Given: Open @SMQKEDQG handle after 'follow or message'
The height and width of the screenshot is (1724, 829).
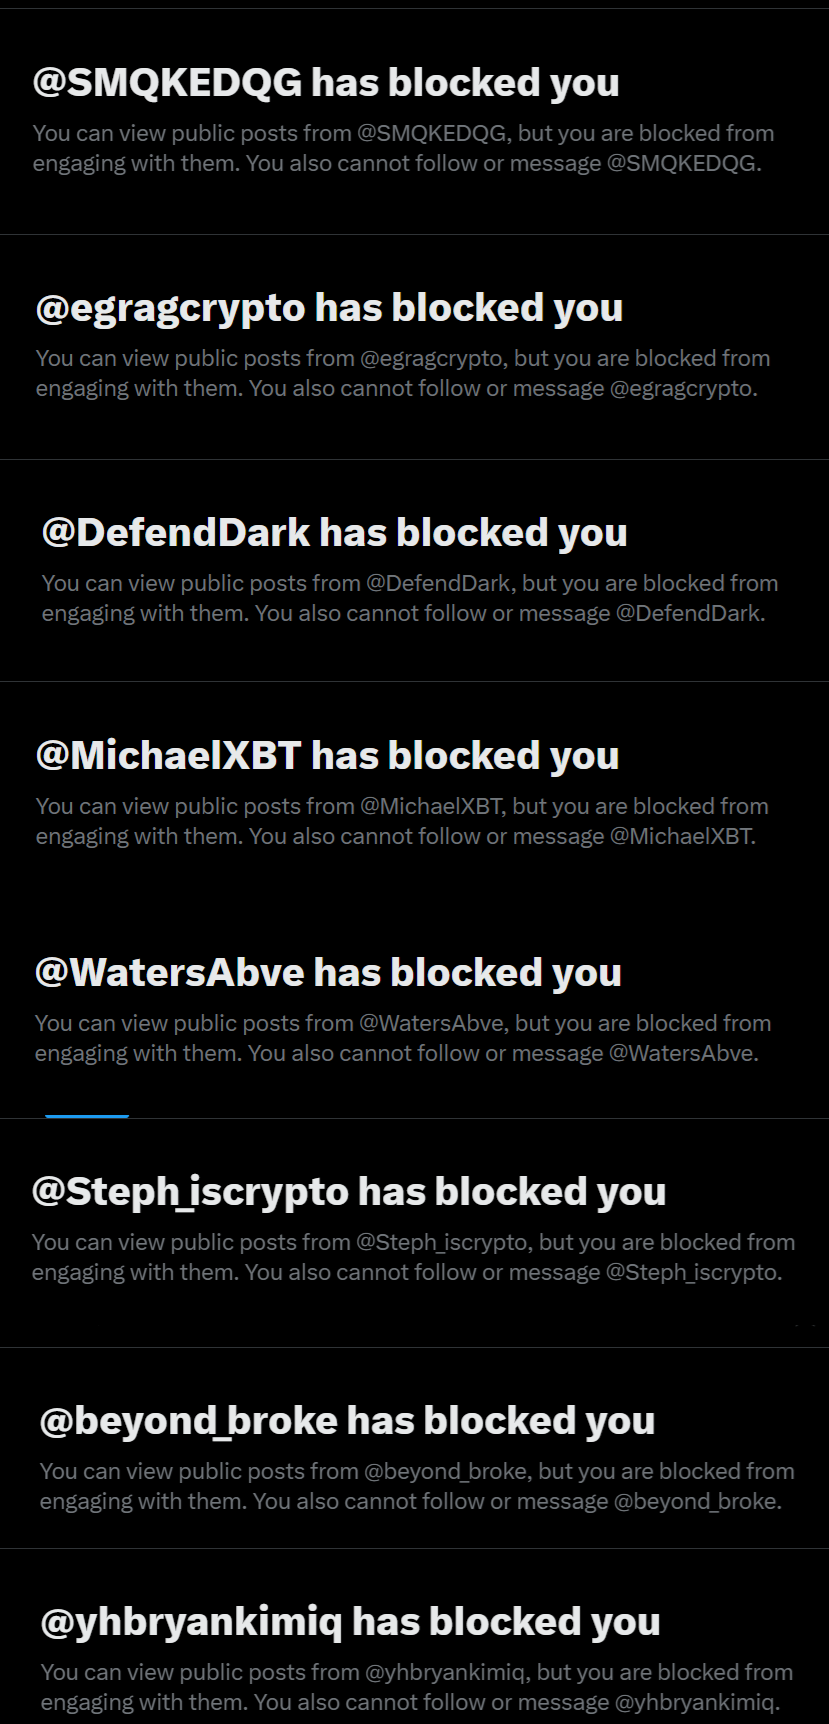Looking at the screenshot, I should coord(681,164).
